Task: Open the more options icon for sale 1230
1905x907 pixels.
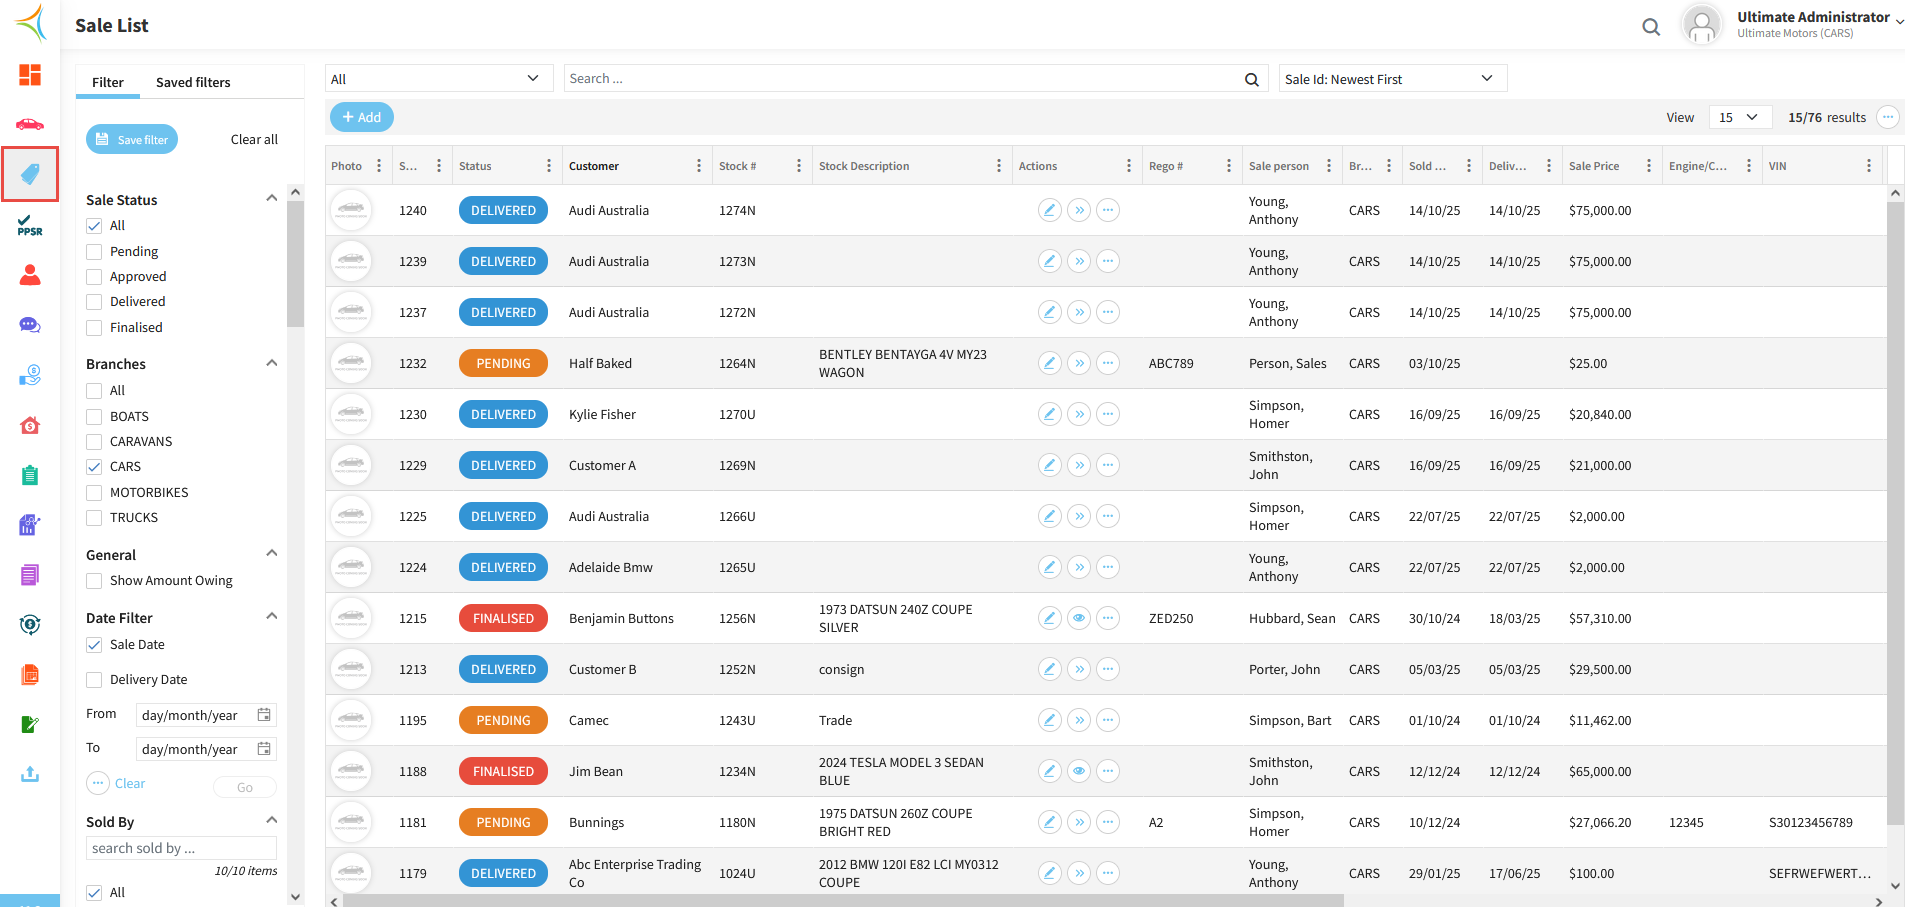Action: pos(1107,414)
